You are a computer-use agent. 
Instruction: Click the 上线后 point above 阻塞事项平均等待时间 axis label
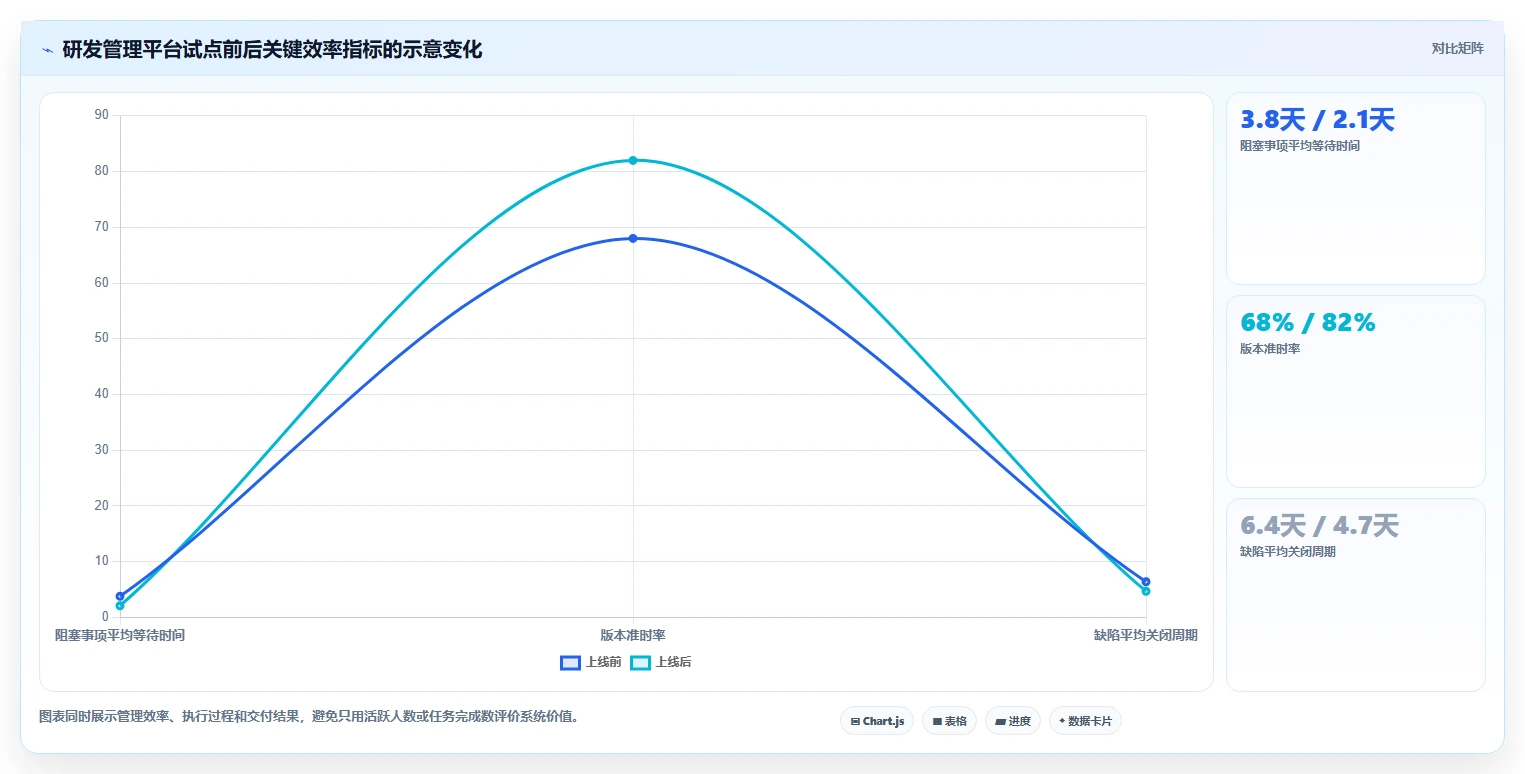pos(120,605)
